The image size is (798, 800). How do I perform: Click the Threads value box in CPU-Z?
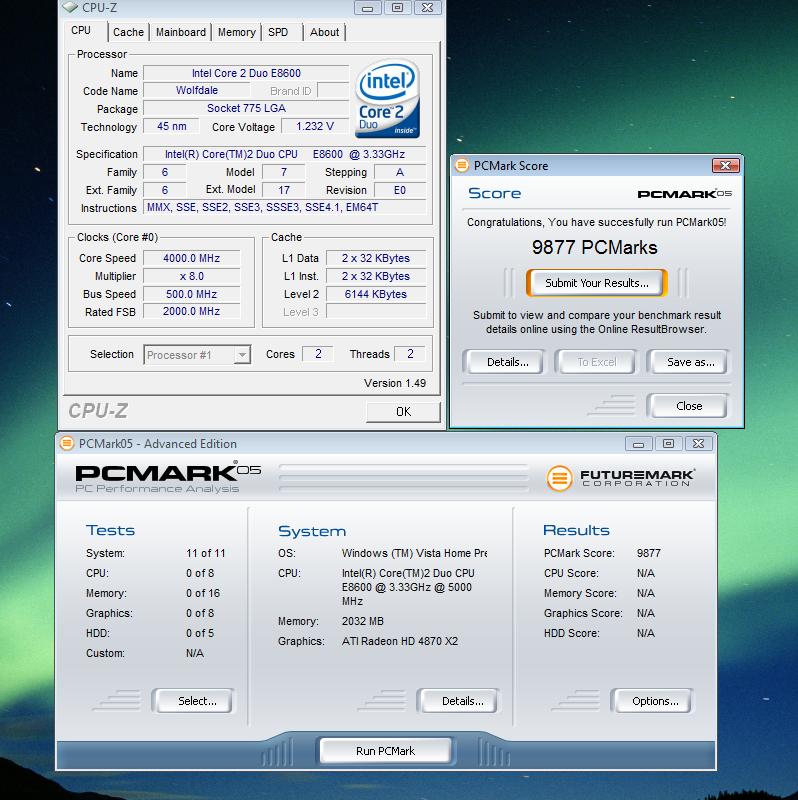[x=410, y=354]
